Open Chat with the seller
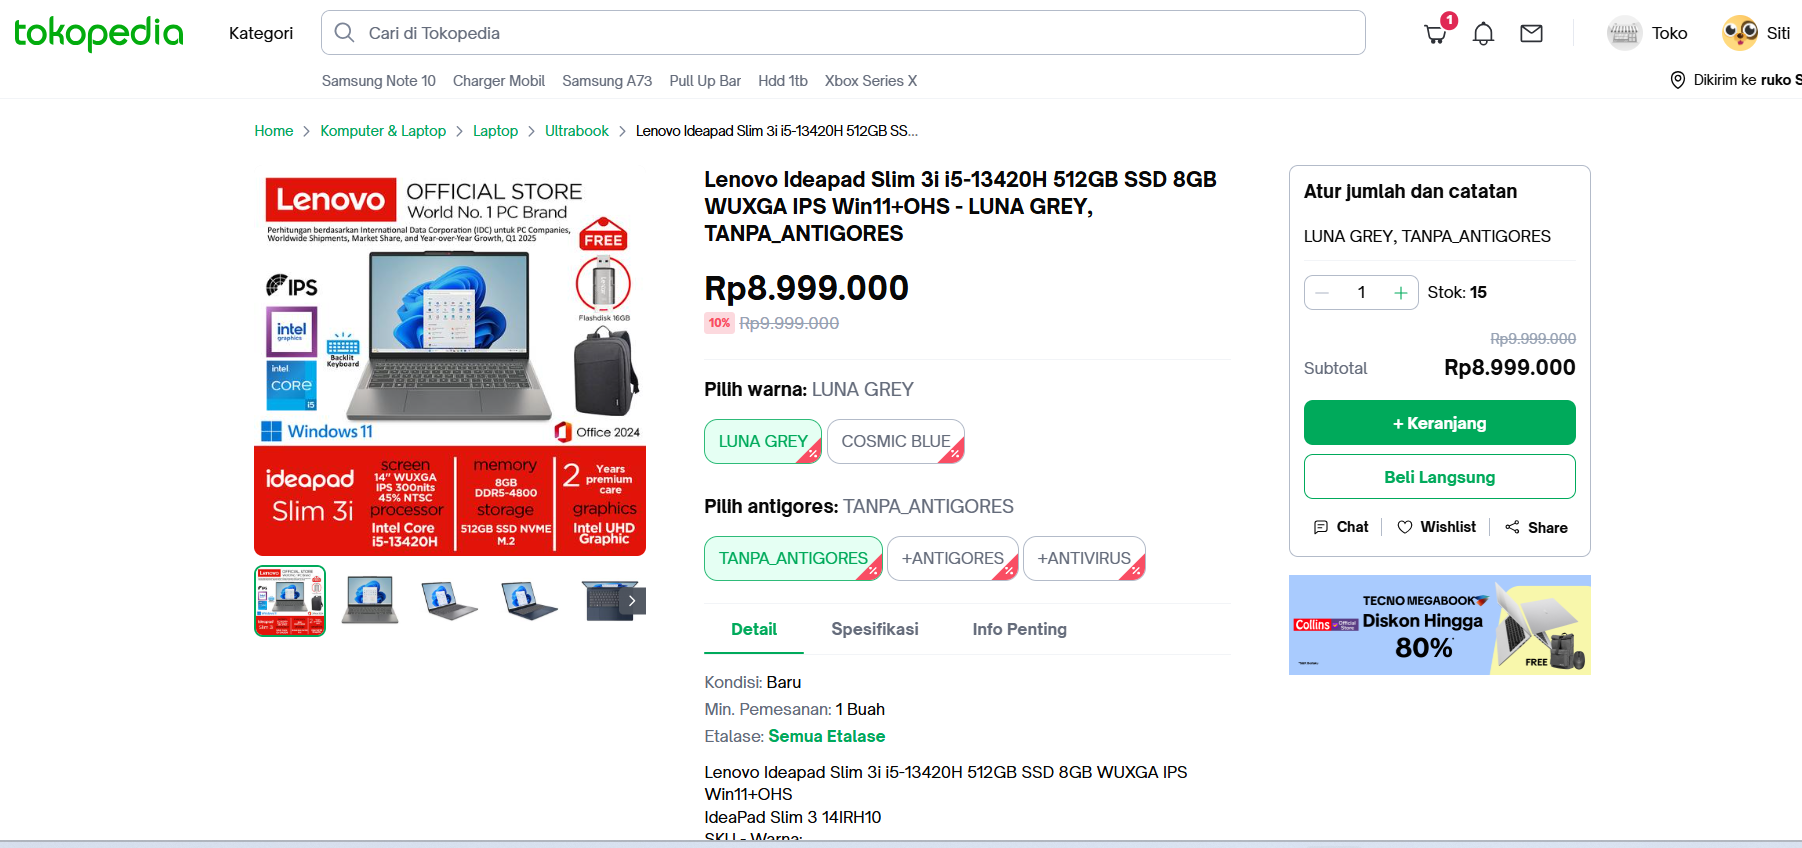 click(1341, 527)
